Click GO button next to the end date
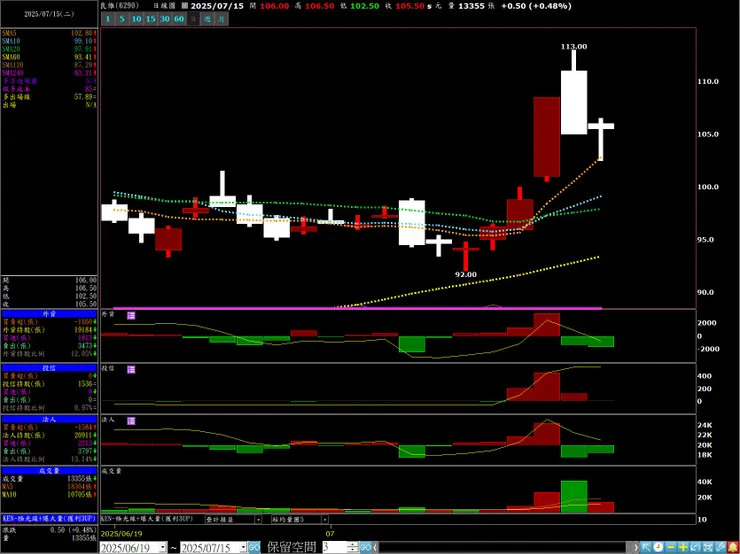This screenshot has height=554, width=740. [254, 547]
